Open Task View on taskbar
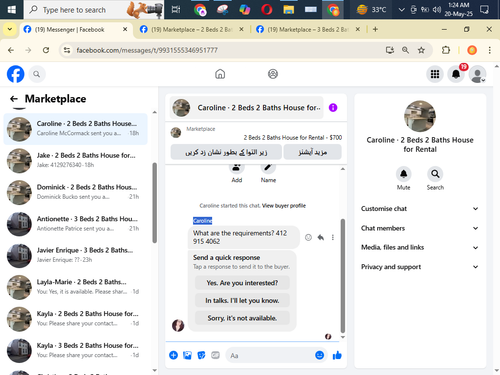The image size is (500, 375). (176, 10)
